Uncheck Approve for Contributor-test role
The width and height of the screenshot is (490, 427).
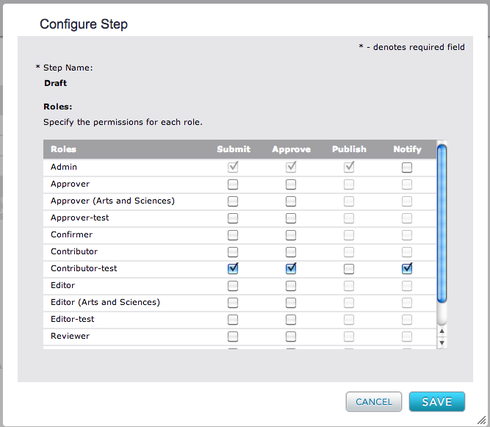click(x=291, y=269)
